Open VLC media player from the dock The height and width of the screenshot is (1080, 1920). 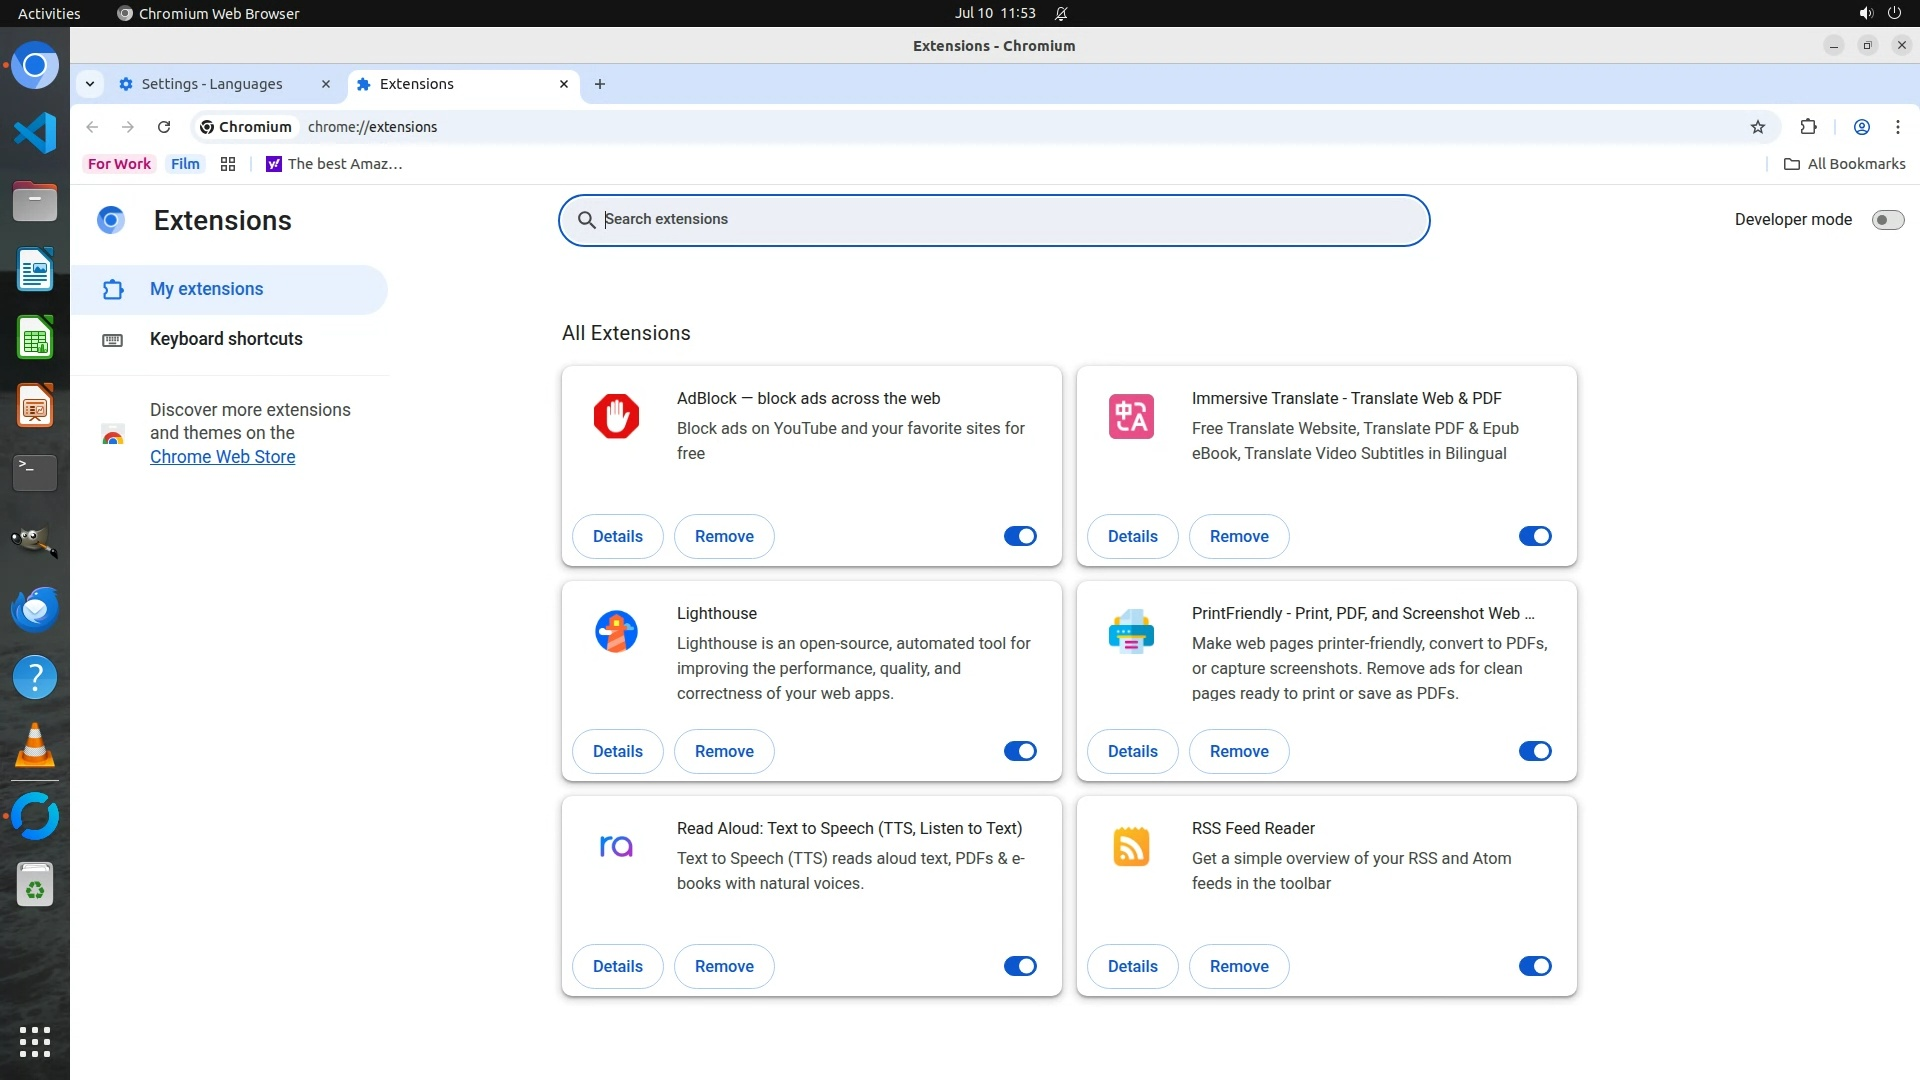click(35, 746)
